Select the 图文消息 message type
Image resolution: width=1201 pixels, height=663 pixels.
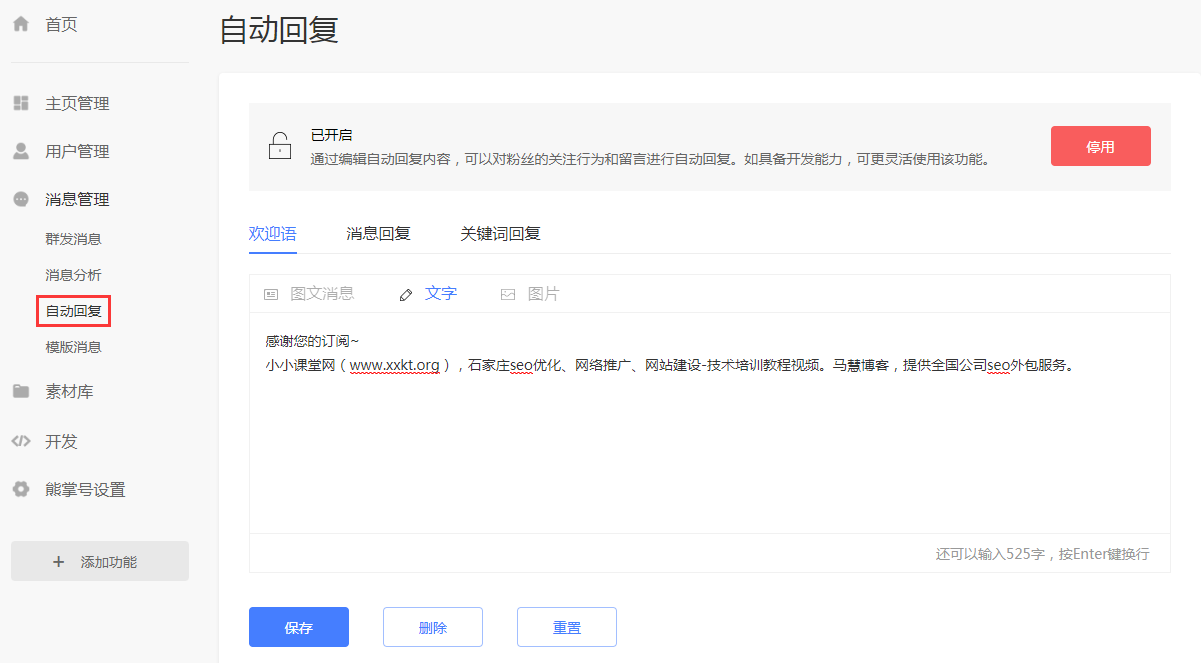click(x=309, y=294)
